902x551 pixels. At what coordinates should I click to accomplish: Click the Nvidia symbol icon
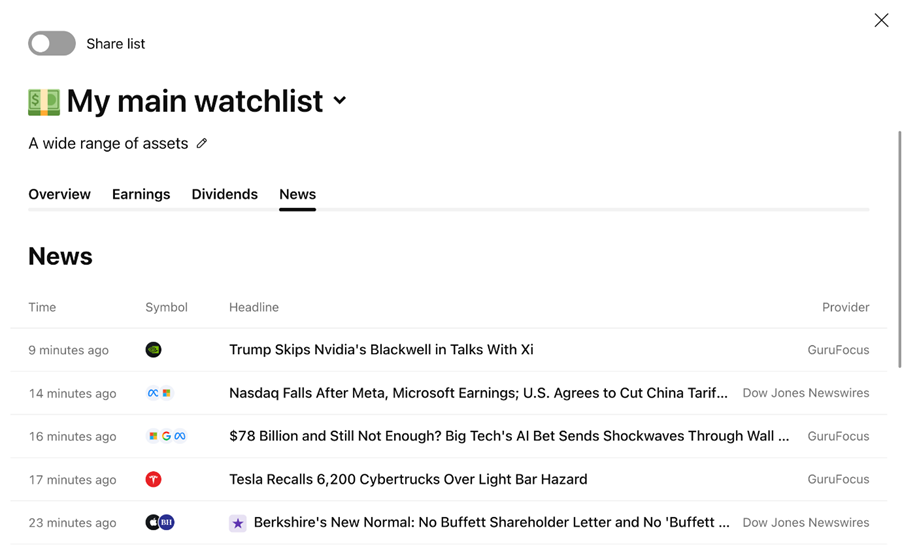click(x=154, y=350)
